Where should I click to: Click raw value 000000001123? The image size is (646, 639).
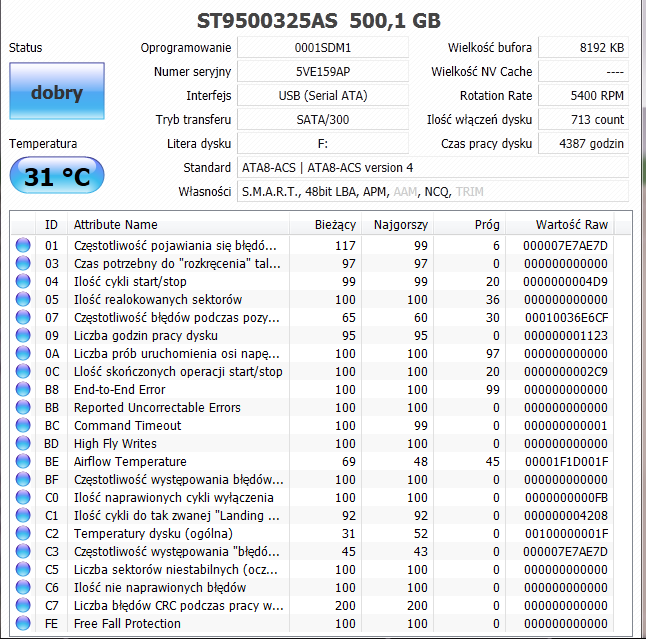click(x=566, y=336)
